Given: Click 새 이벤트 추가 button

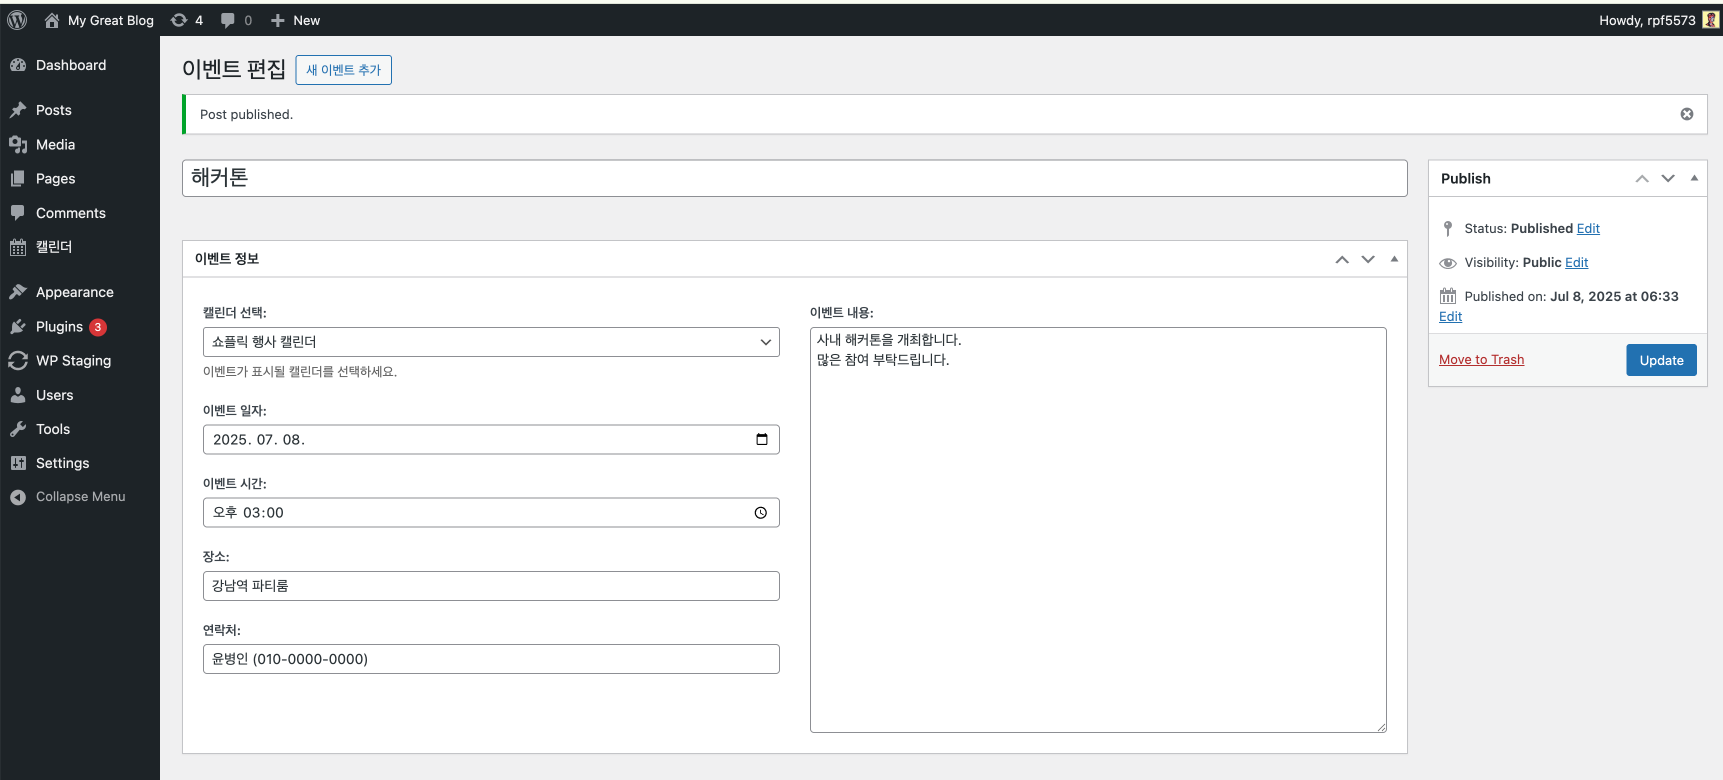Looking at the screenshot, I should (343, 70).
